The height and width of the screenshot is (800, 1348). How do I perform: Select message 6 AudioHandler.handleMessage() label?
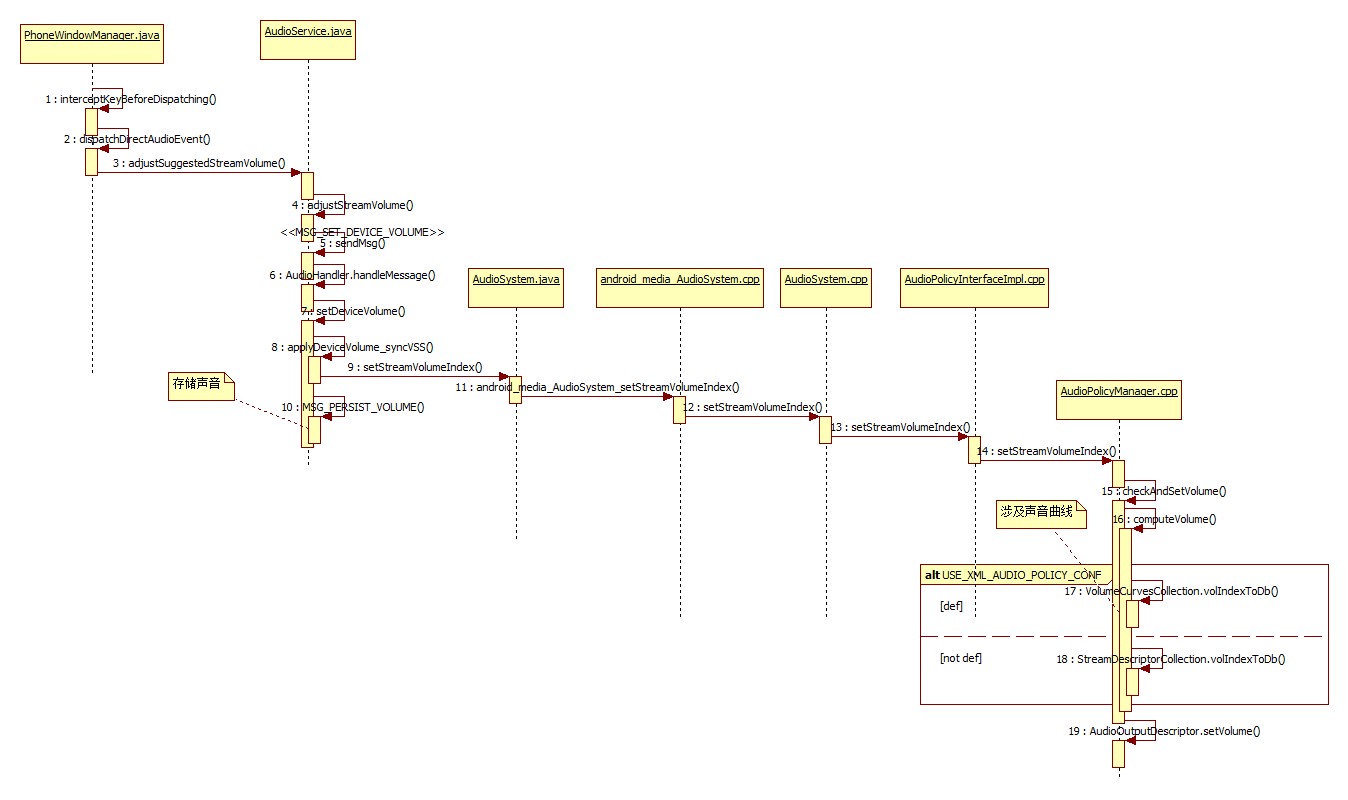(x=352, y=275)
